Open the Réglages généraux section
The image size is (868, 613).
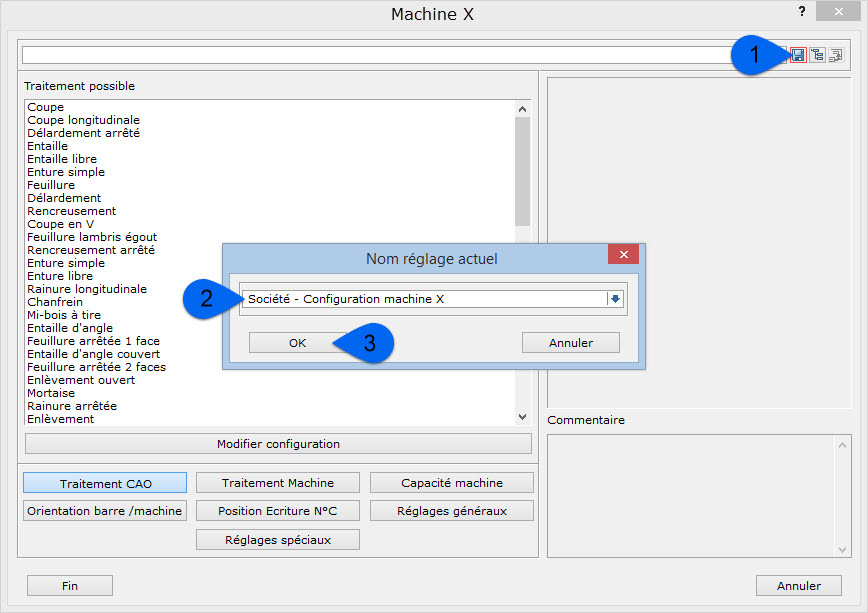click(x=451, y=511)
